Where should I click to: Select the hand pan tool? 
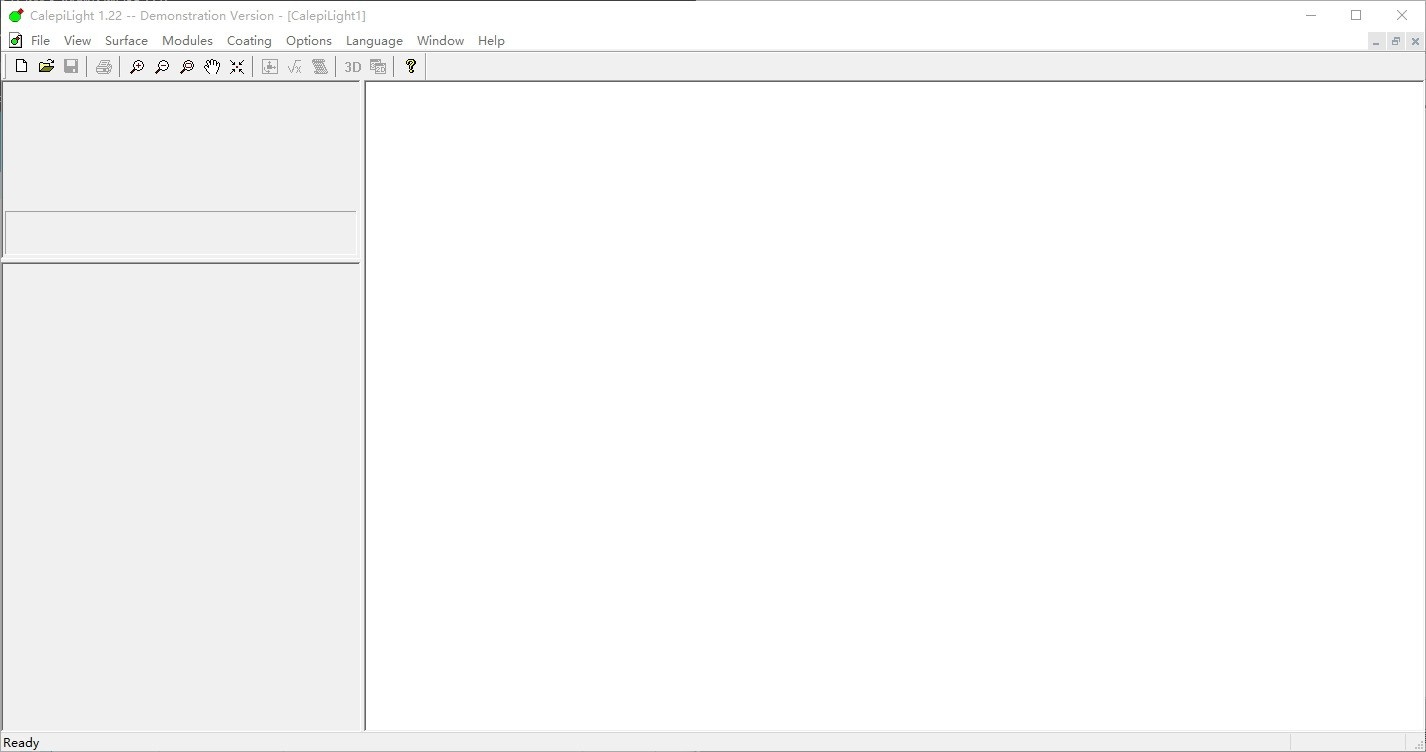point(212,67)
